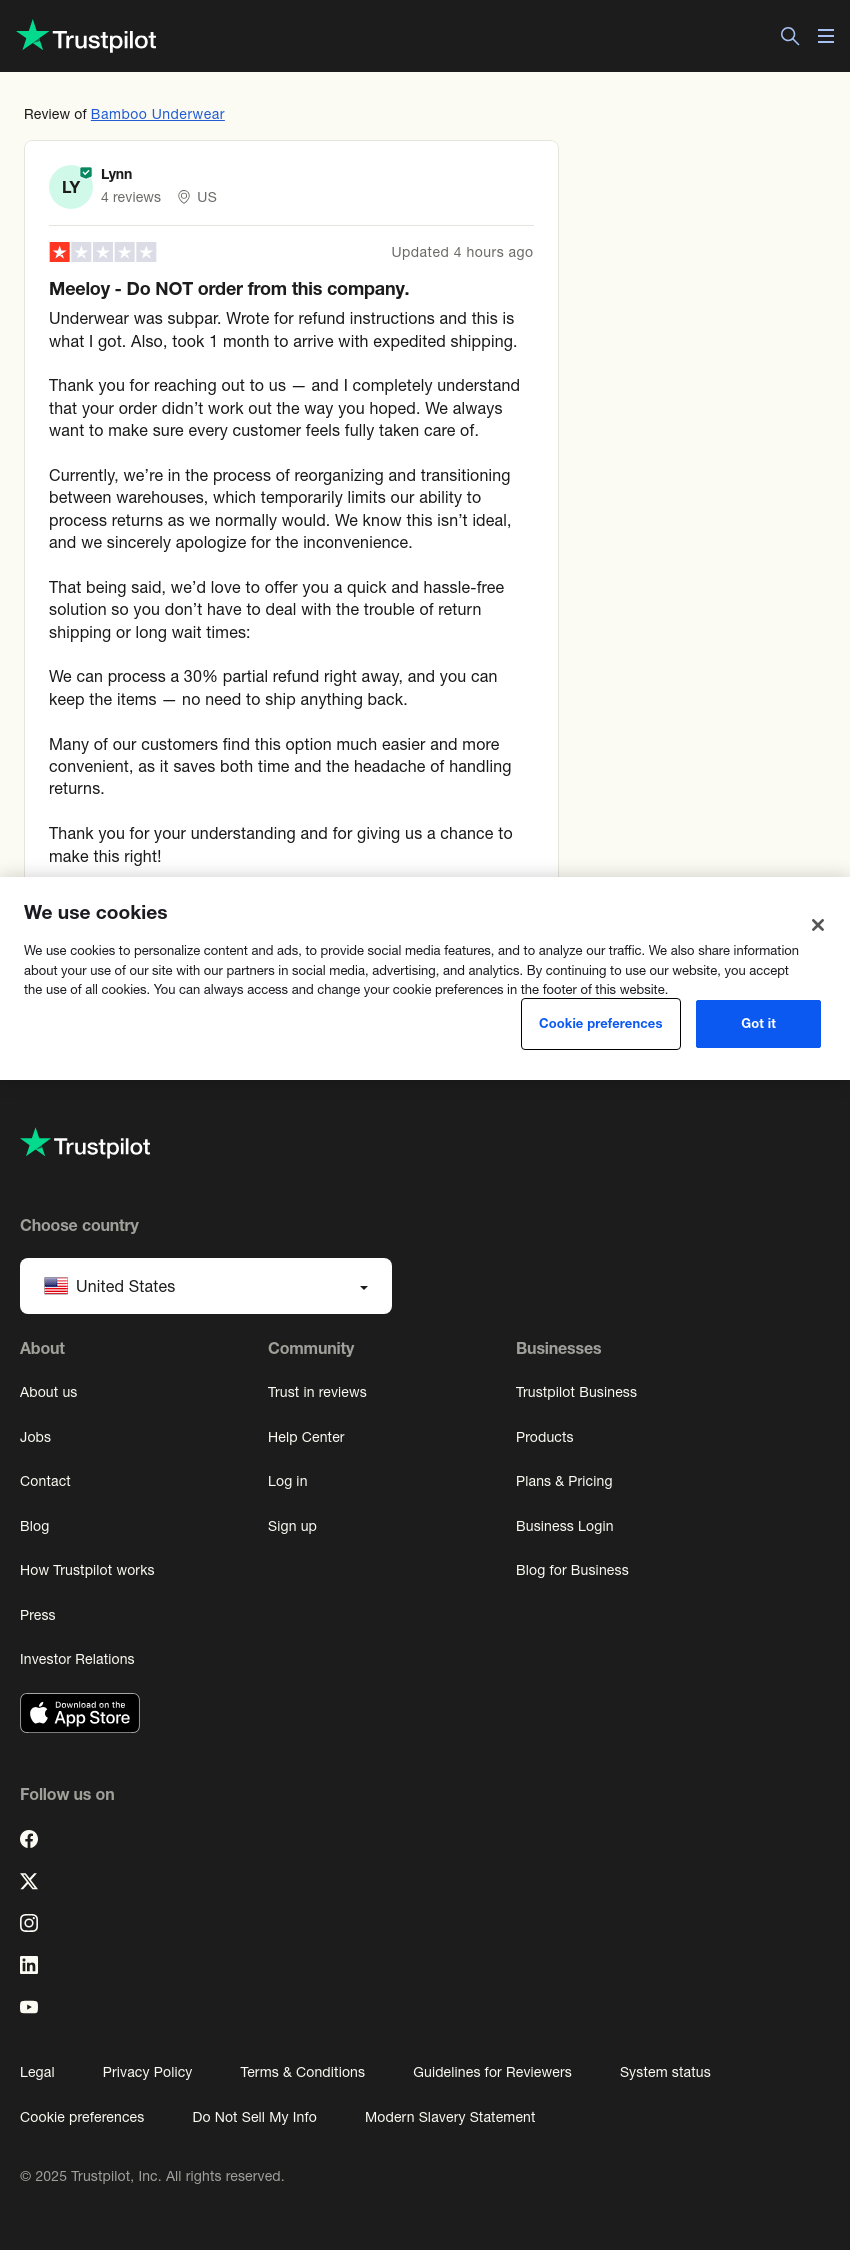Screen dimensions: 850x2250
Task: Close the cookie banner with X
Action: 818,925
